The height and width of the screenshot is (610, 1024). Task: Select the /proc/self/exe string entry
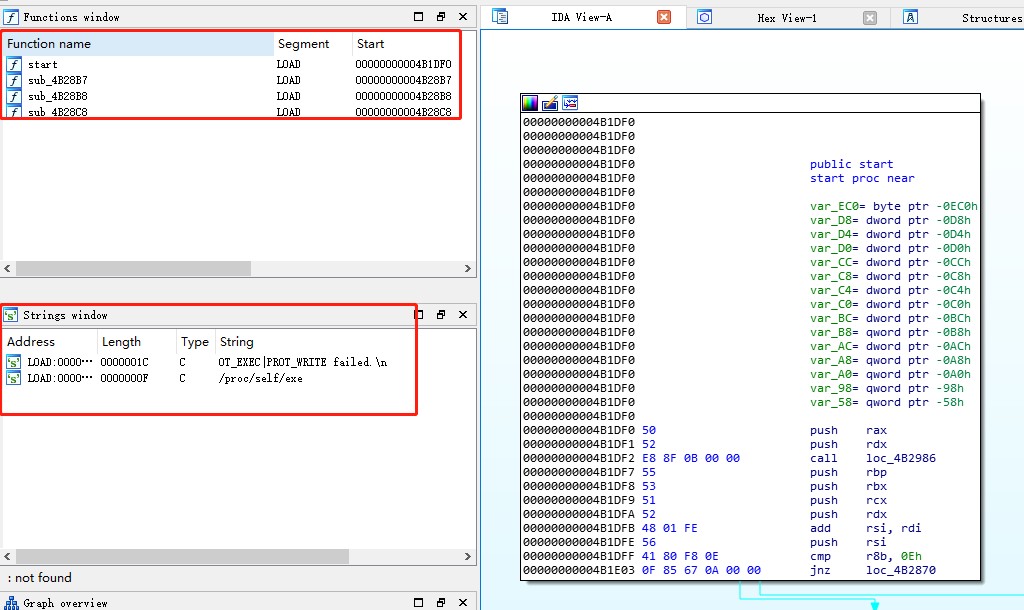[x=260, y=378]
